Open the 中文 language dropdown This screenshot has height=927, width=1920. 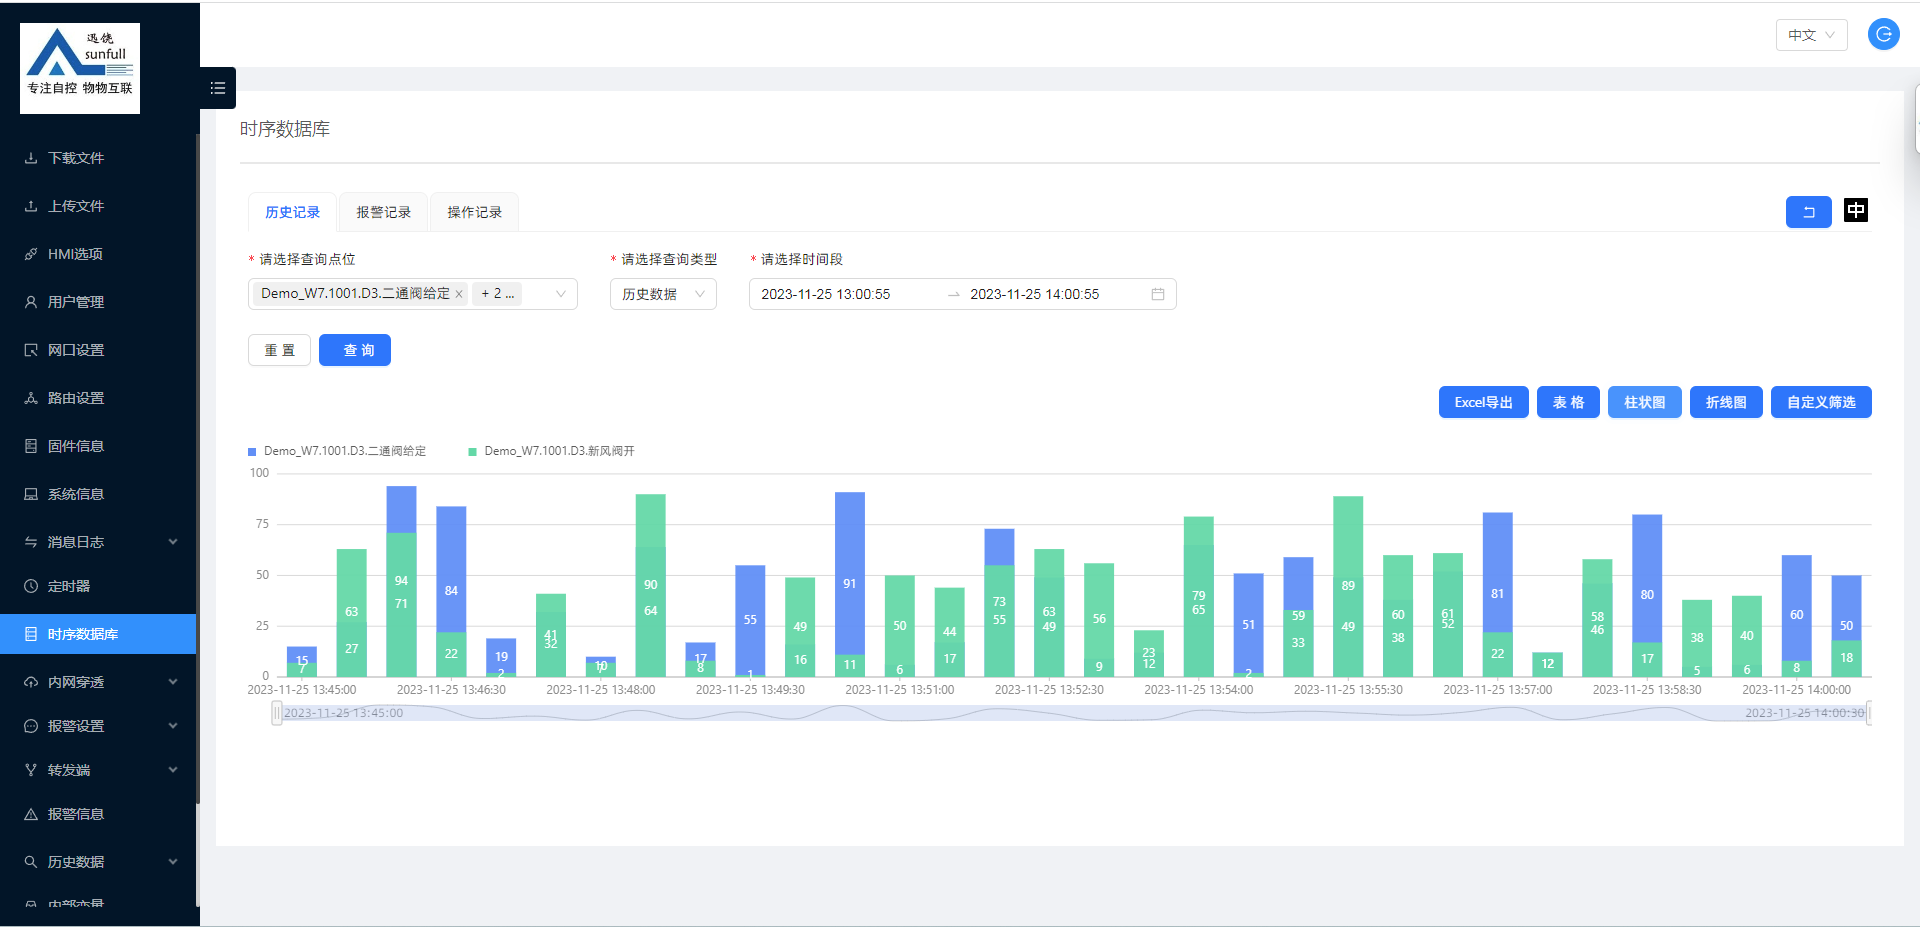(x=1811, y=35)
